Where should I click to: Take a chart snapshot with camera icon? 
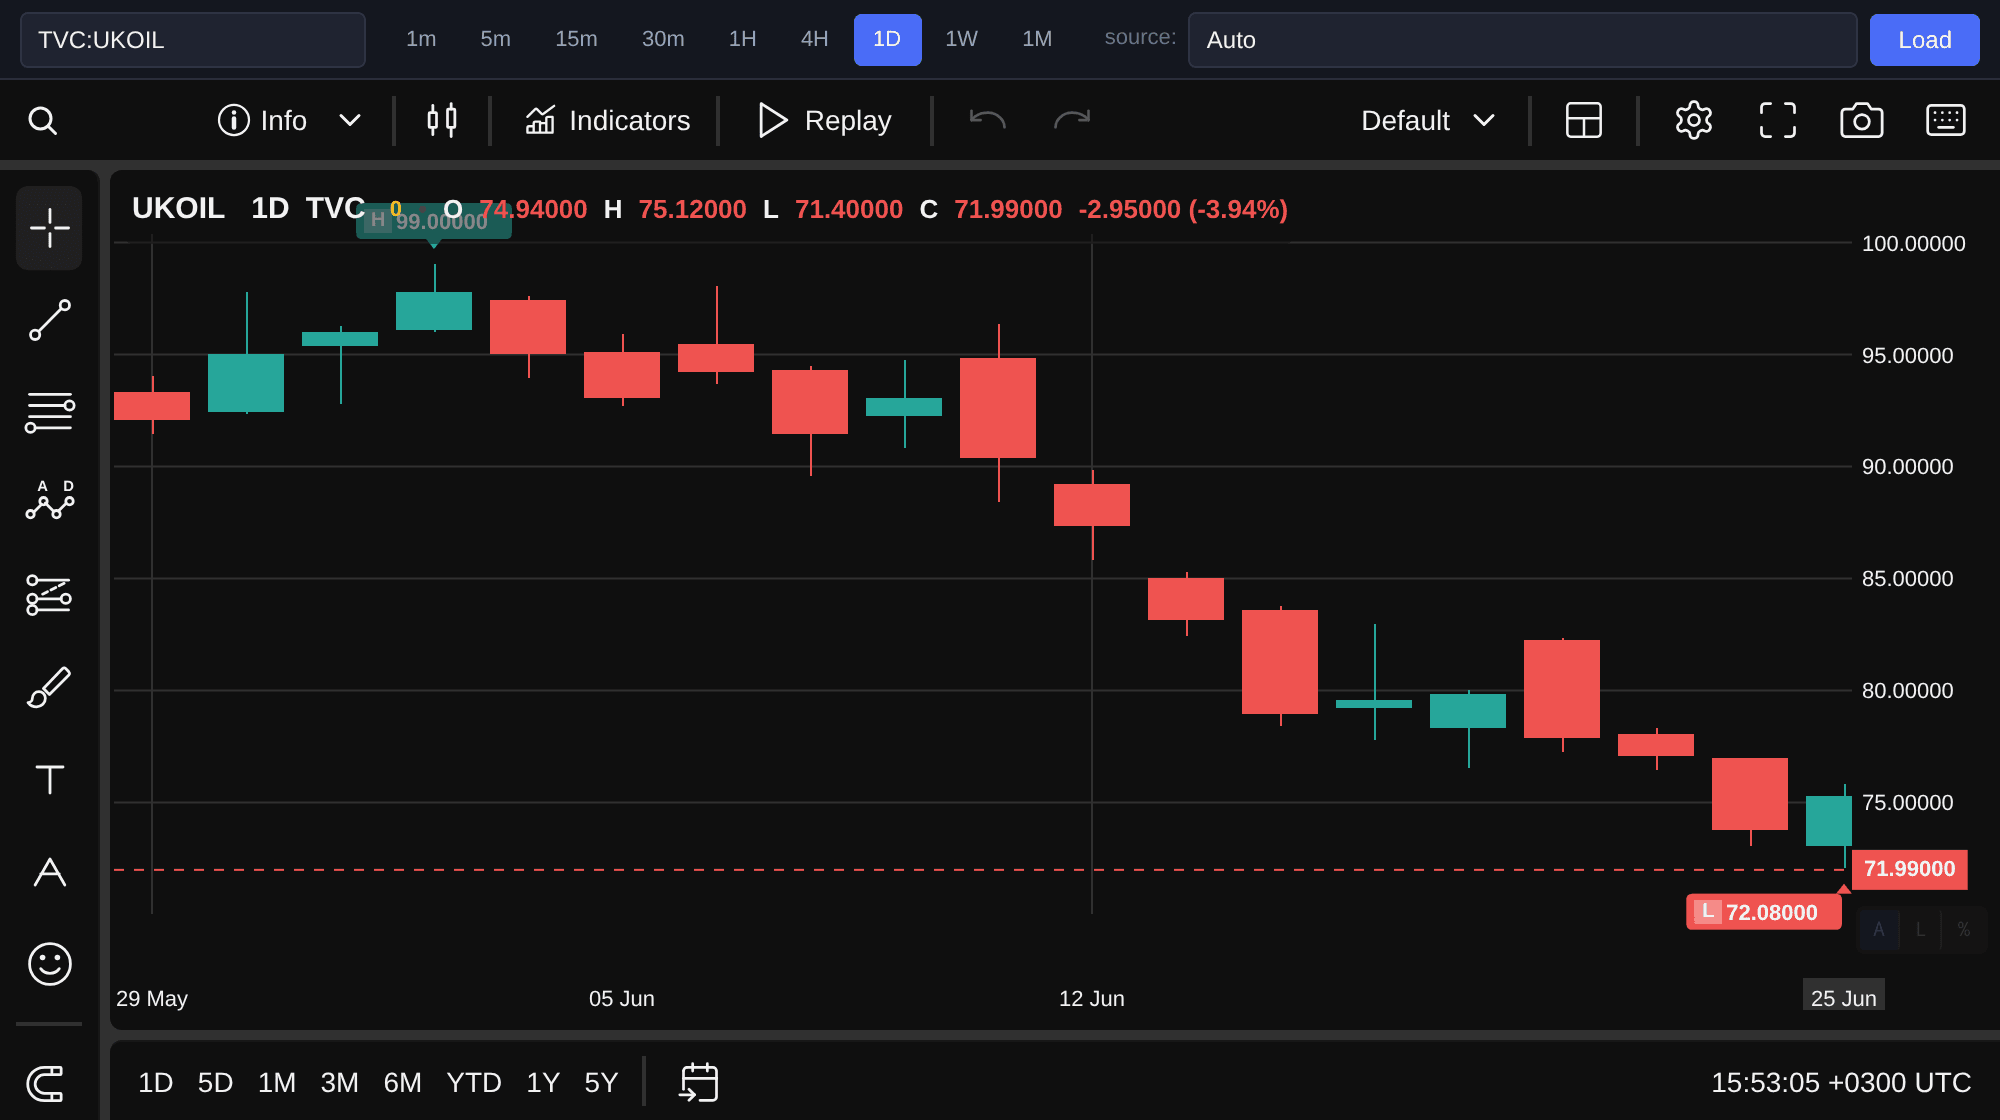[1862, 121]
